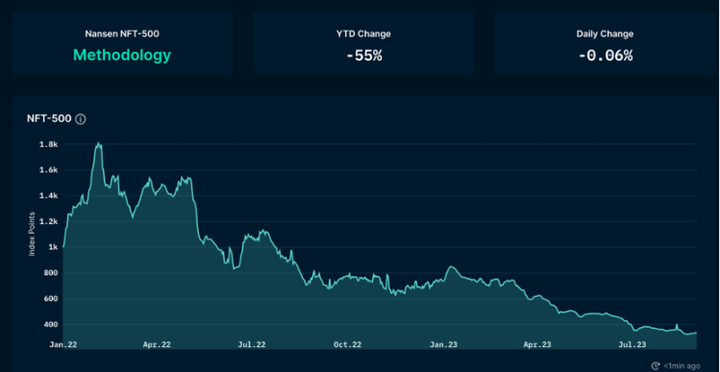The height and width of the screenshot is (372, 720).
Task: Click the Apr.23 x-axis label
Action: tap(537, 344)
